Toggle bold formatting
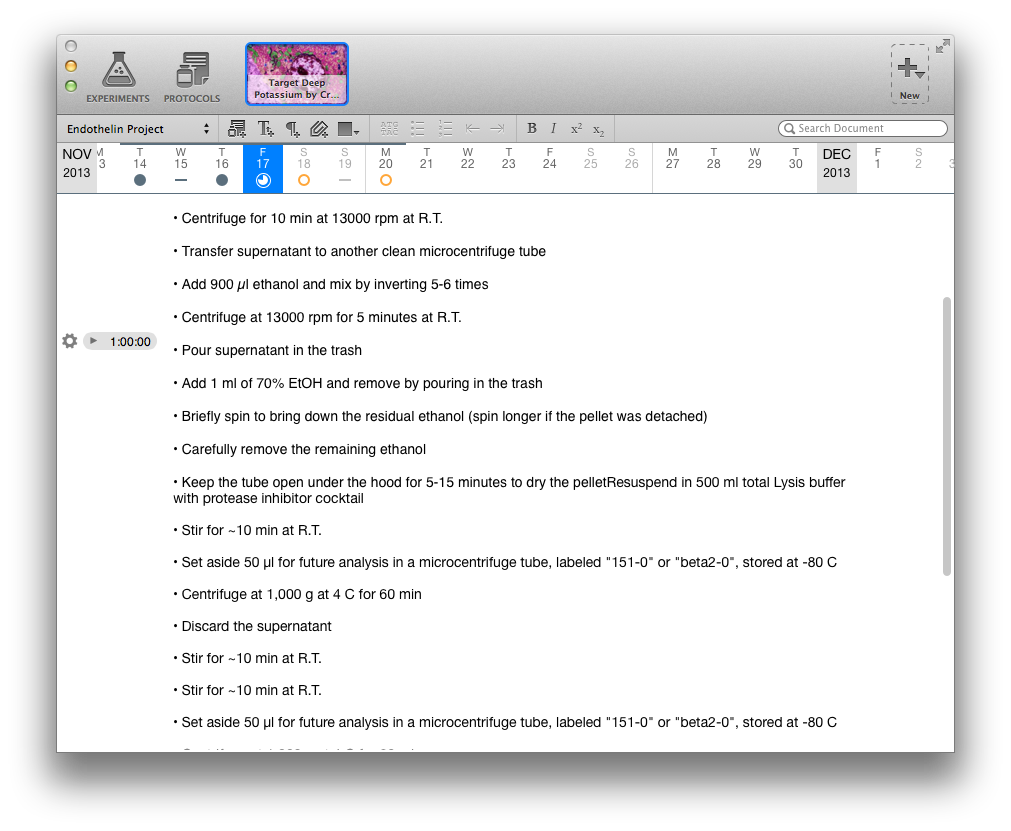 click(532, 128)
